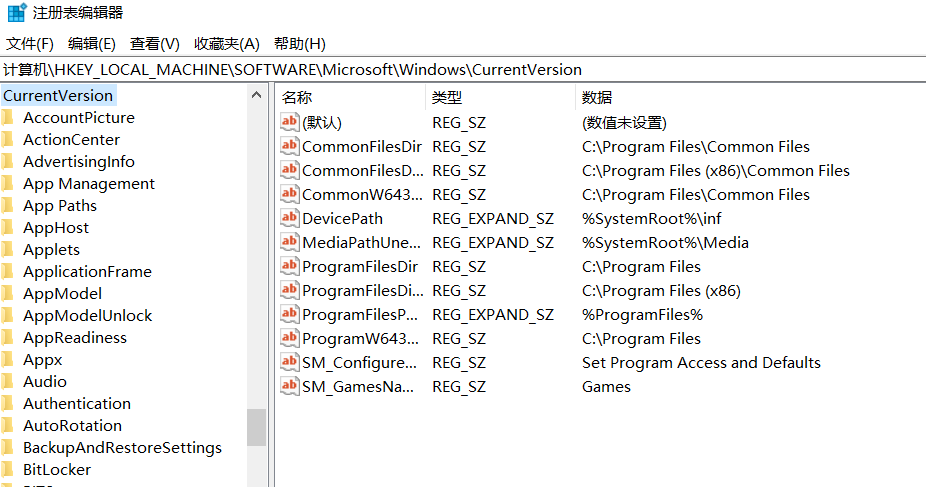Click the Set Program Access and Defaults data

click(x=701, y=362)
